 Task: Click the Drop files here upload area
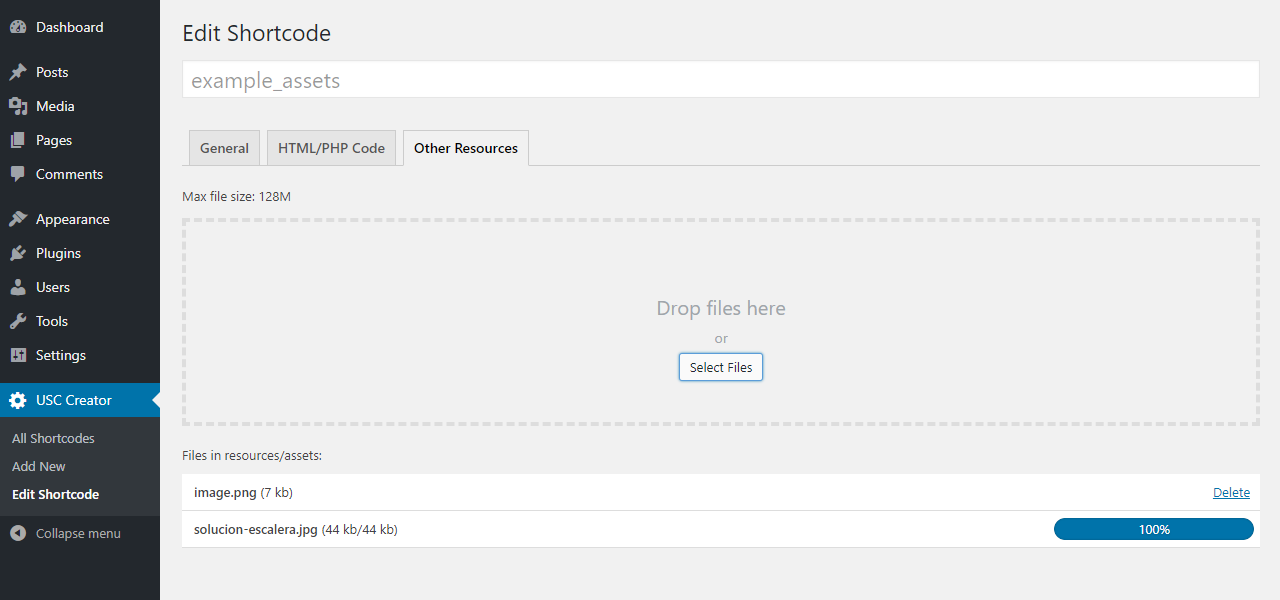[x=720, y=322]
